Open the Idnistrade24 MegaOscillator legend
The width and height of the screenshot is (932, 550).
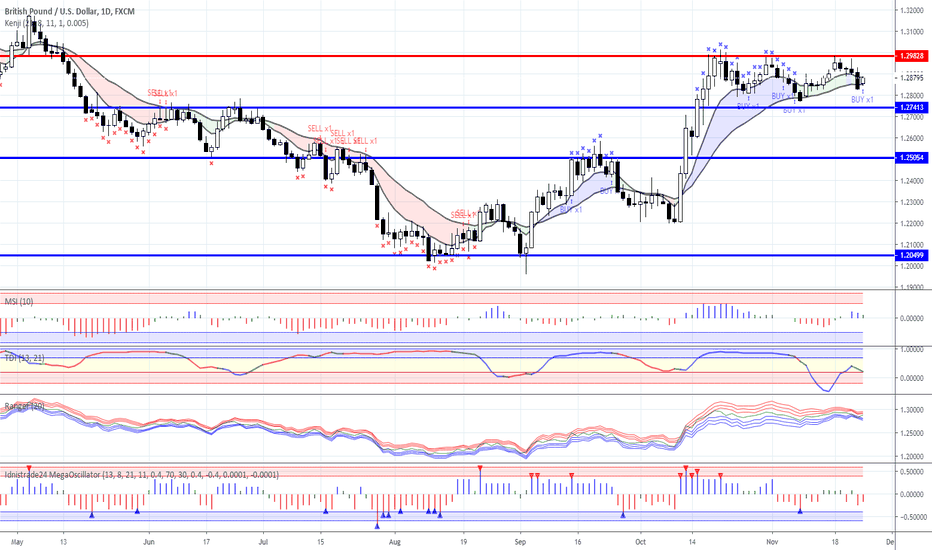coord(140,475)
